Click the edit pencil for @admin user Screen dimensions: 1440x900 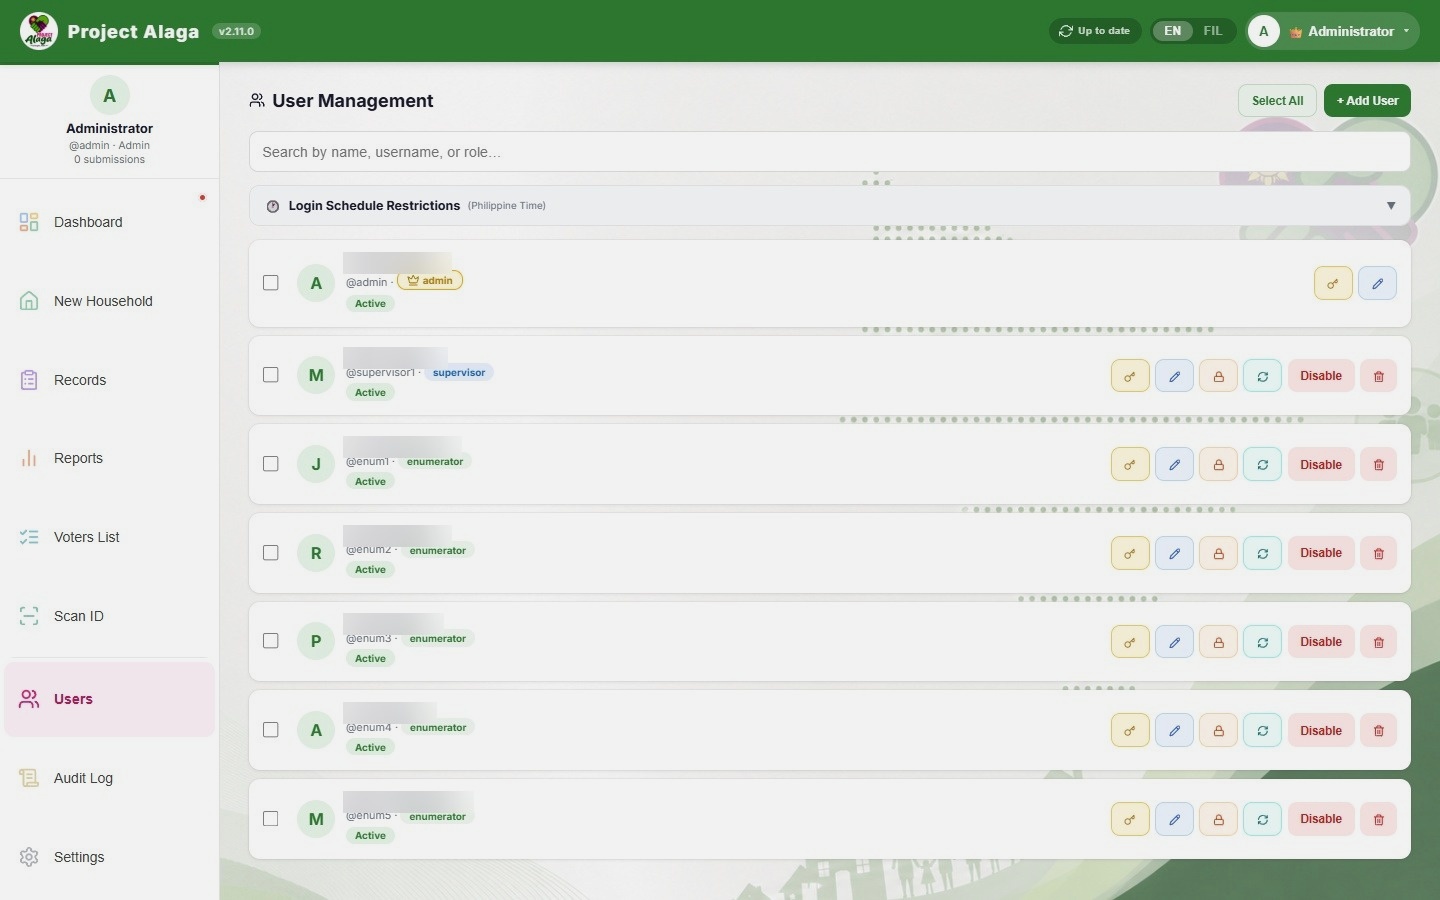coord(1377,283)
